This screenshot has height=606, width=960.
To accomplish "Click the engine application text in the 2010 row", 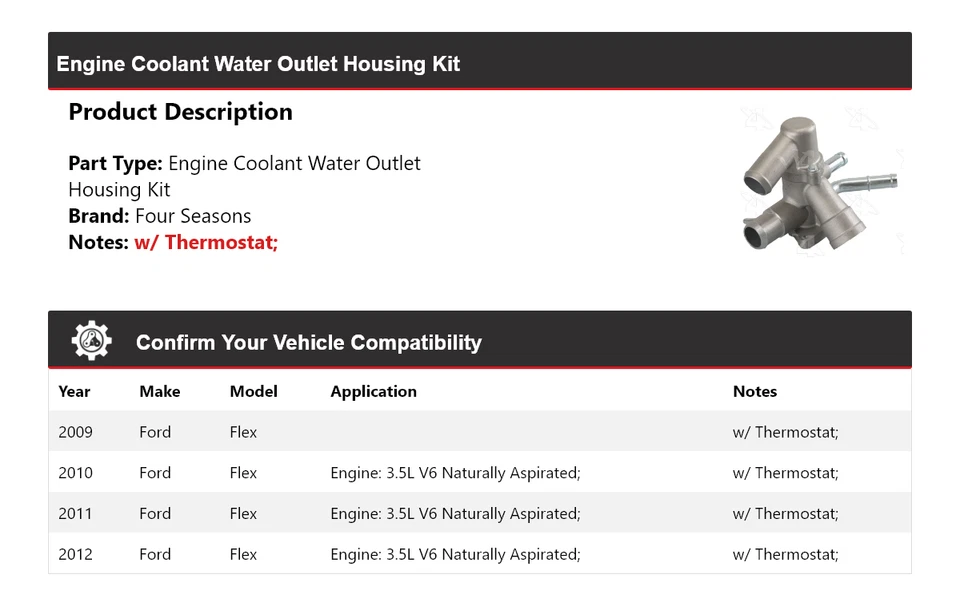I will 455,473.
